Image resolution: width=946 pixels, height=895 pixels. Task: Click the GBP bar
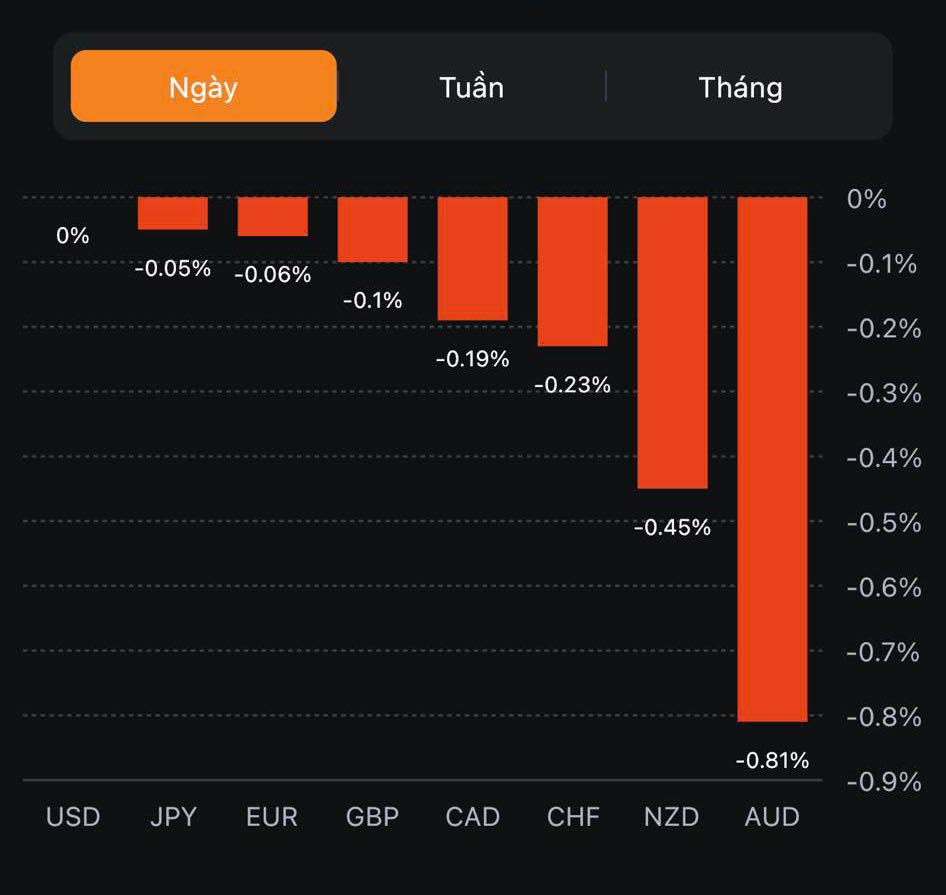[x=372, y=229]
